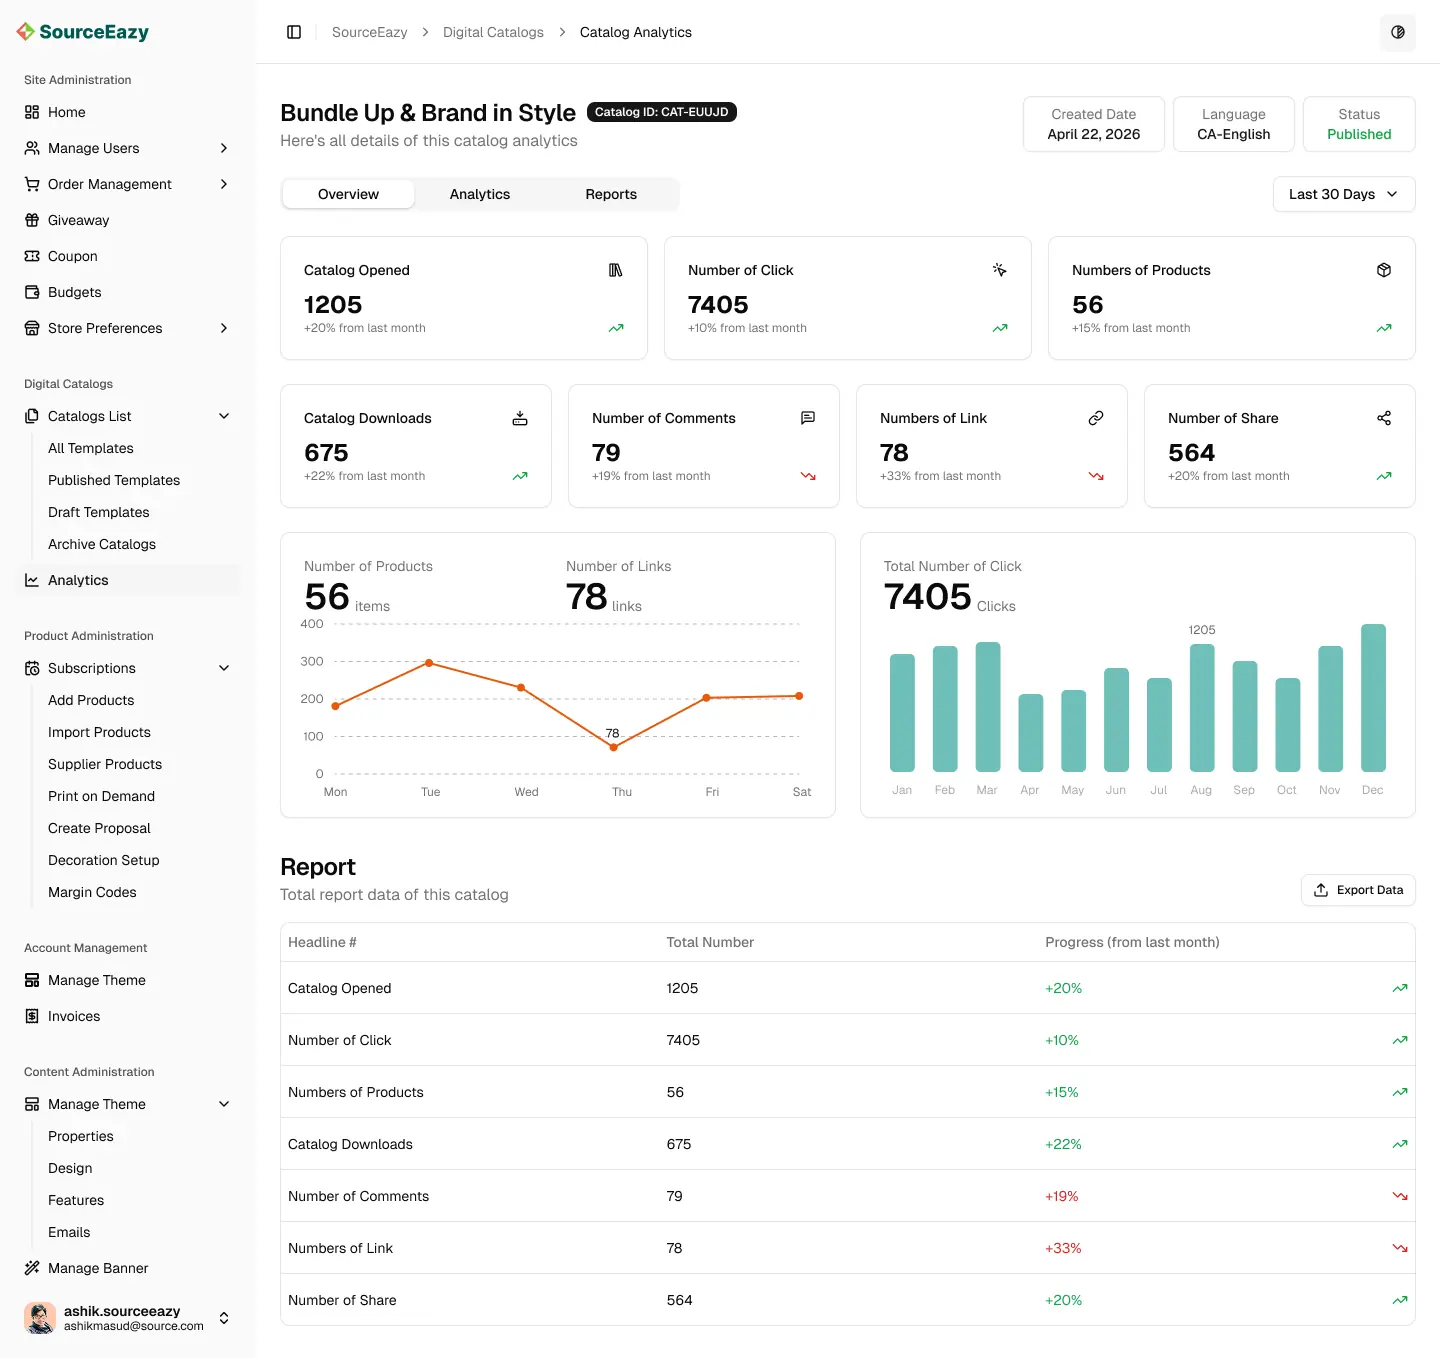The image size is (1440, 1358).
Task: Click the Numbers of Link row down-trend icon
Action: click(1400, 1248)
